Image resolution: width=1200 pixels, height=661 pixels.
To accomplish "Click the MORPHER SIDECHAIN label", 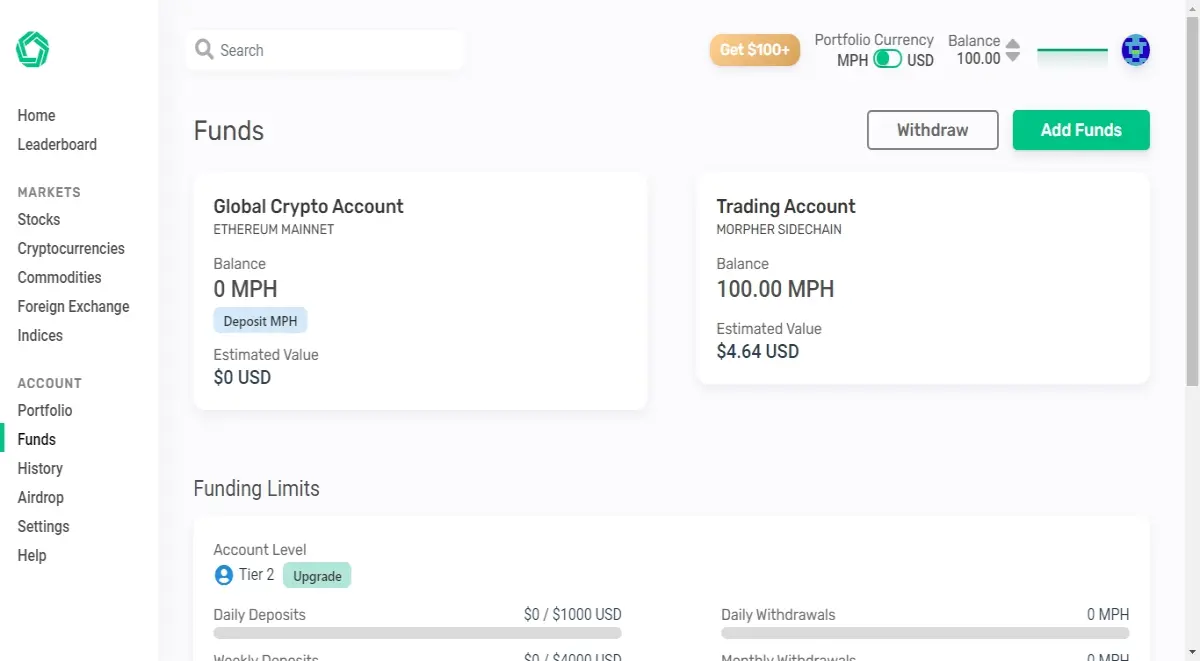I will [779, 230].
